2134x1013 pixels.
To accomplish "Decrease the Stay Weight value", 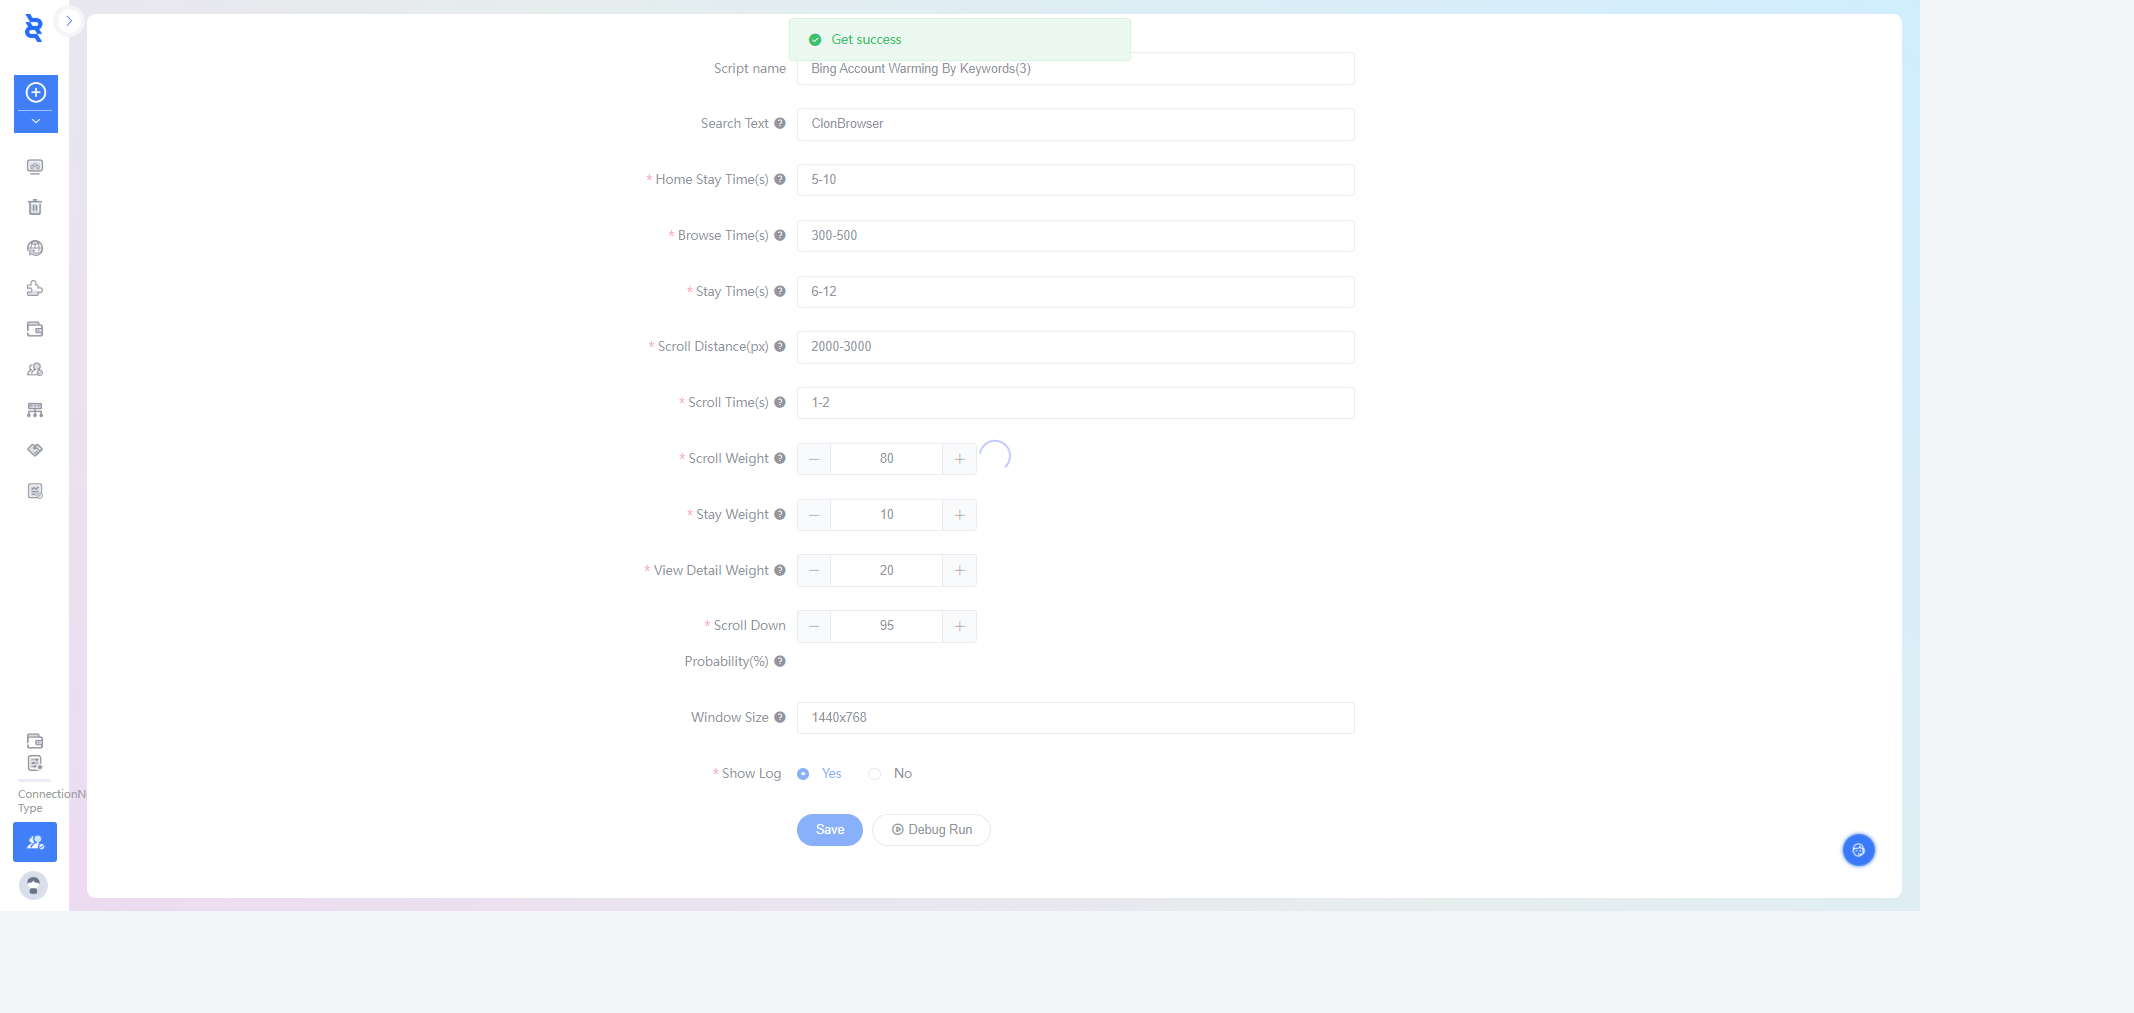I will tap(814, 515).
